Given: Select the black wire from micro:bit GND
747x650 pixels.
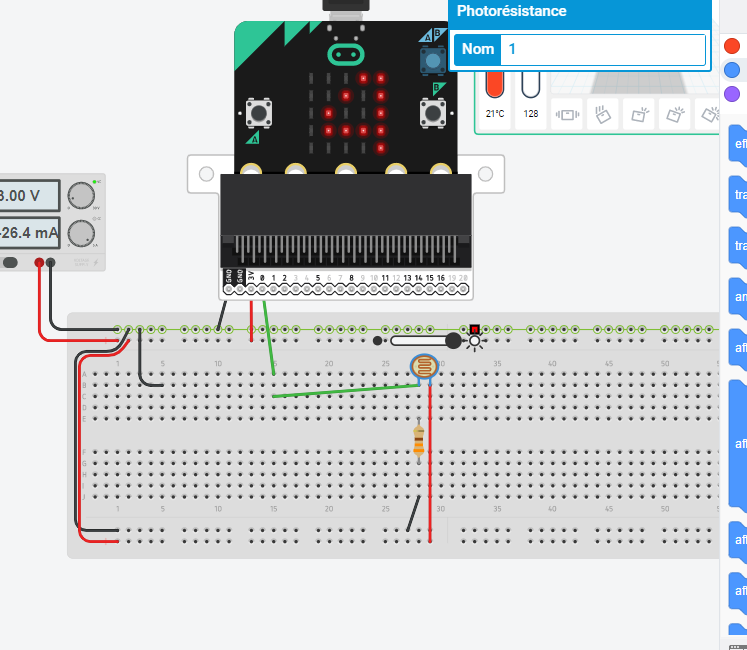Looking at the screenshot, I should (x=222, y=315).
